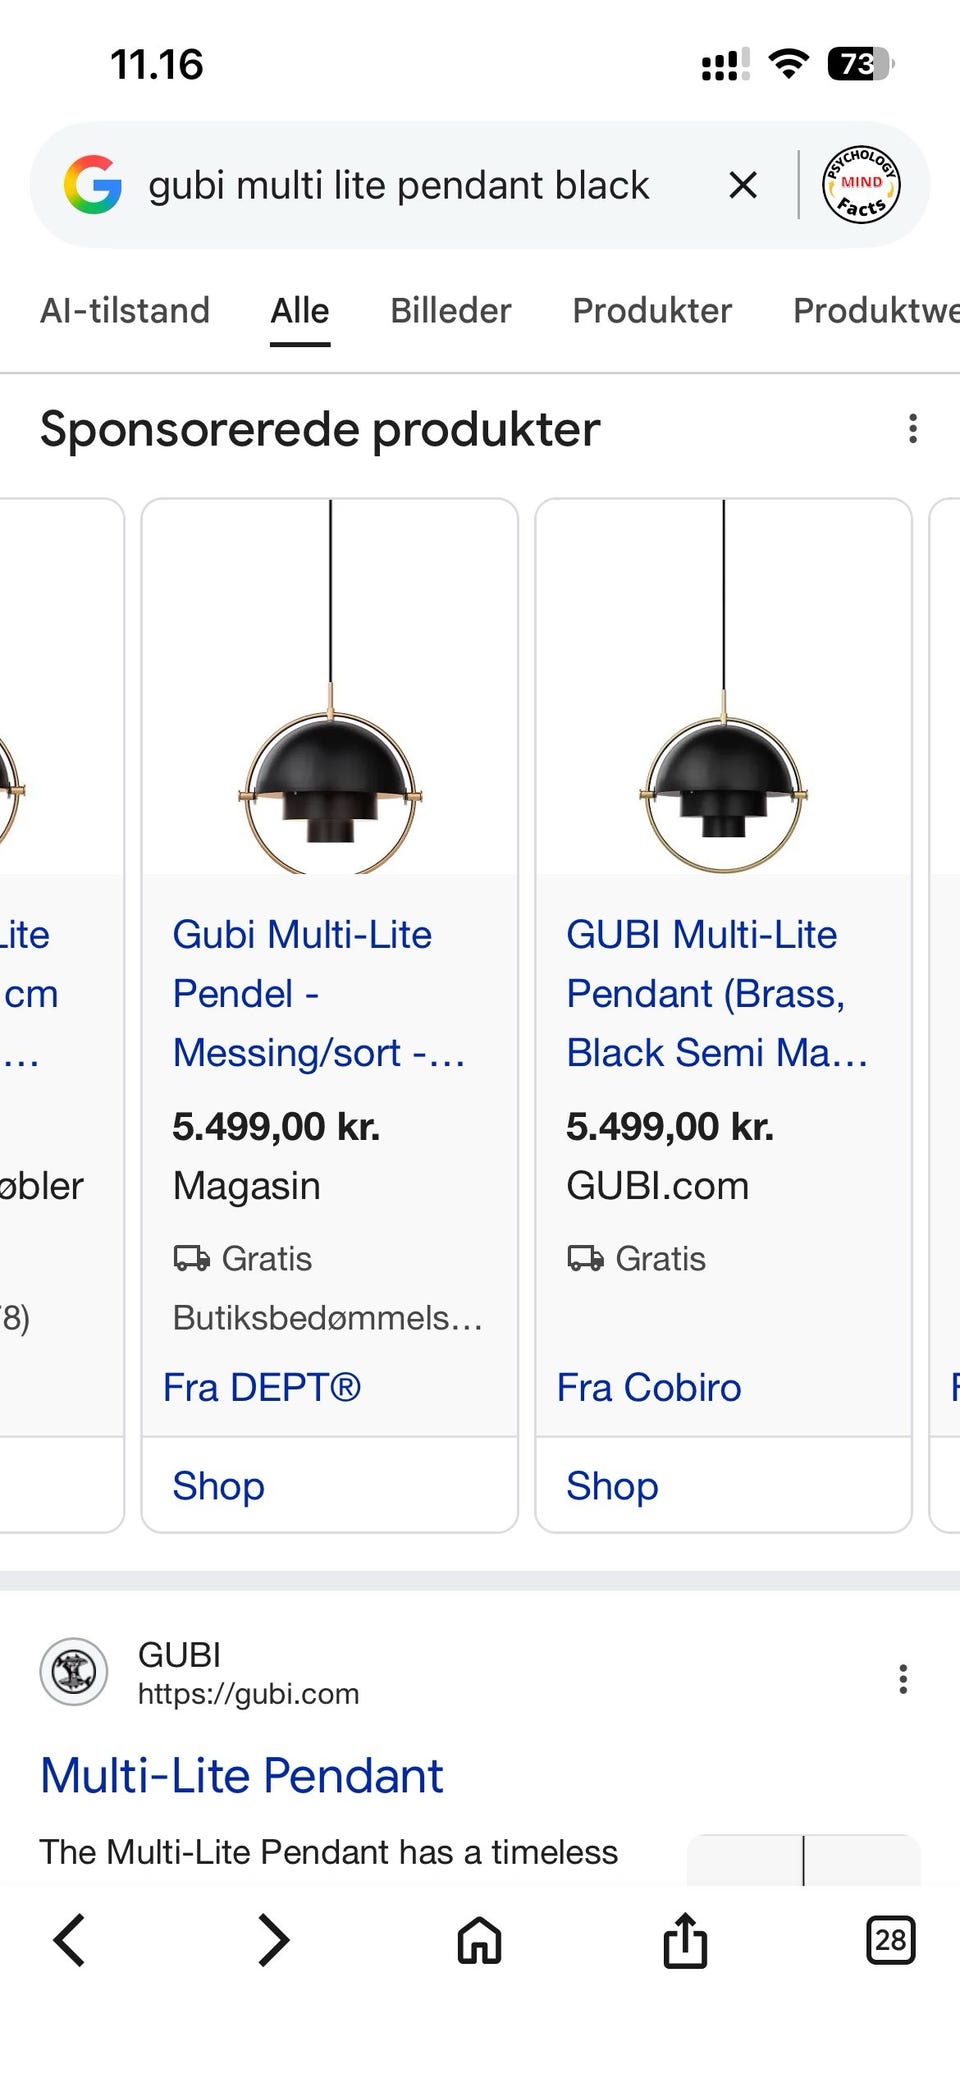
Task: Go back using the left arrow
Action: pos(68,1941)
